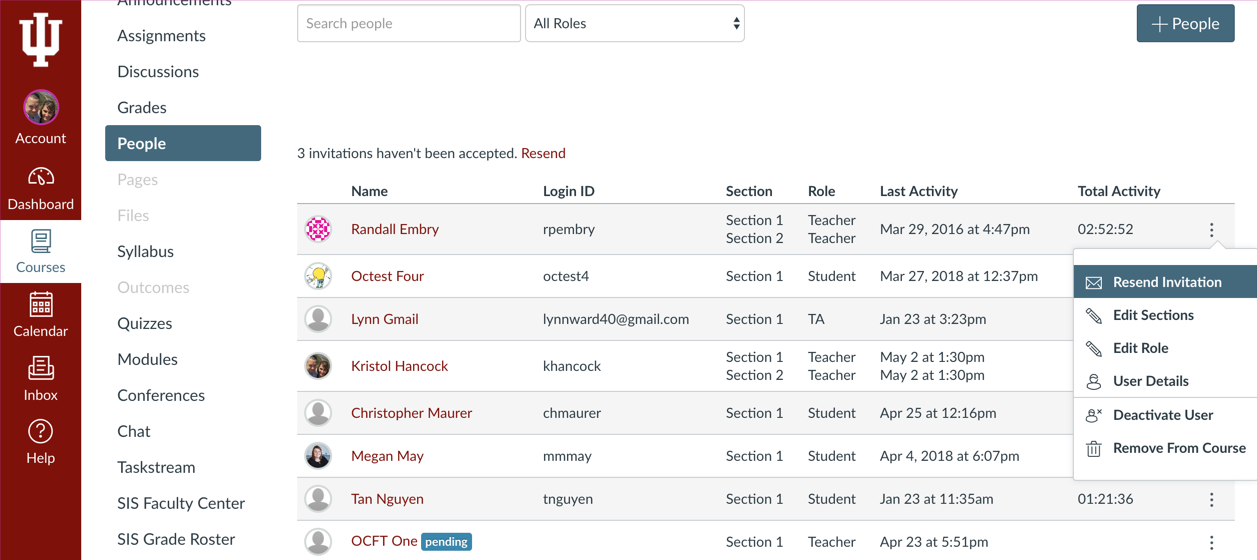Open Taskstream in course navigation

(156, 467)
